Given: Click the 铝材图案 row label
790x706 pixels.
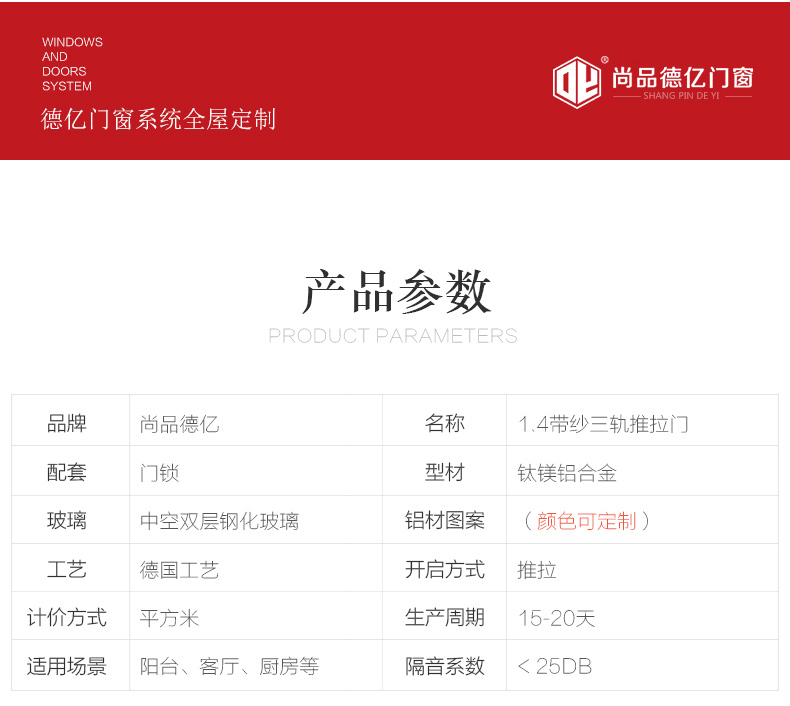Looking at the screenshot, I should coord(444,521).
